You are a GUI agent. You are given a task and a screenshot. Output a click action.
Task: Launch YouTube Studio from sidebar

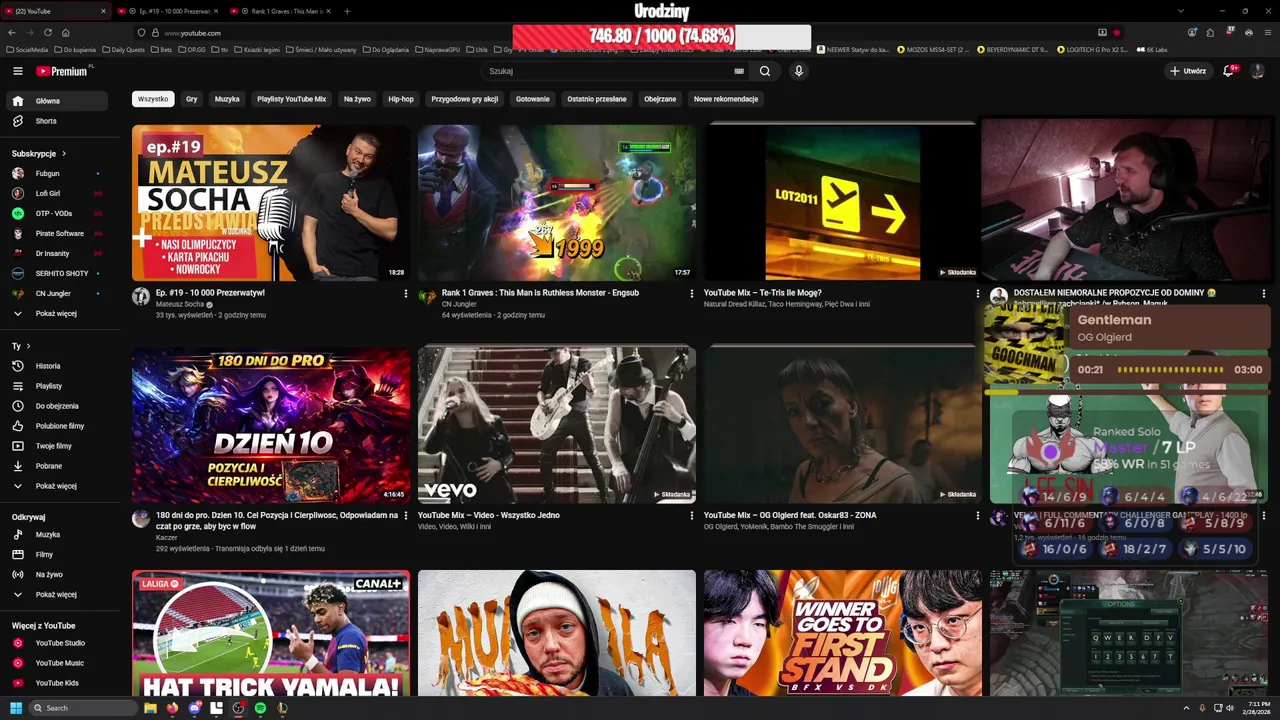(x=58, y=643)
